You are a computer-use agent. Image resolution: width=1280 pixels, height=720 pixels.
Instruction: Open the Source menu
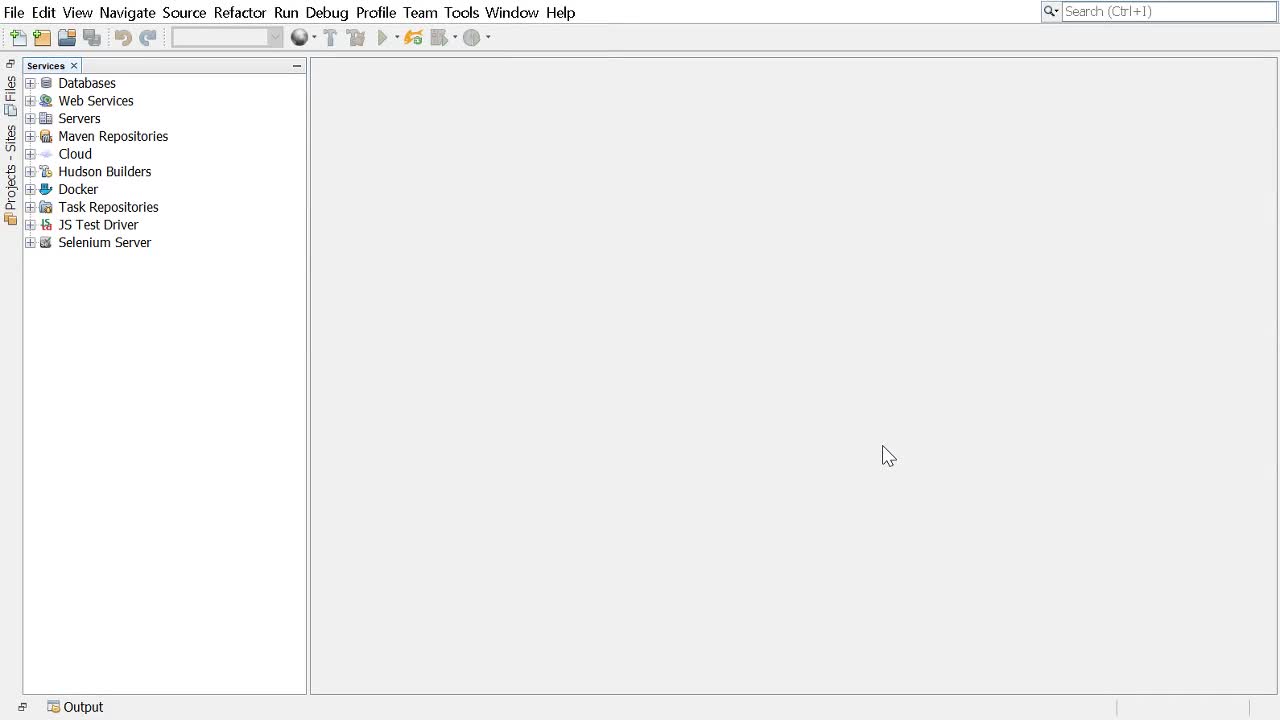184,13
